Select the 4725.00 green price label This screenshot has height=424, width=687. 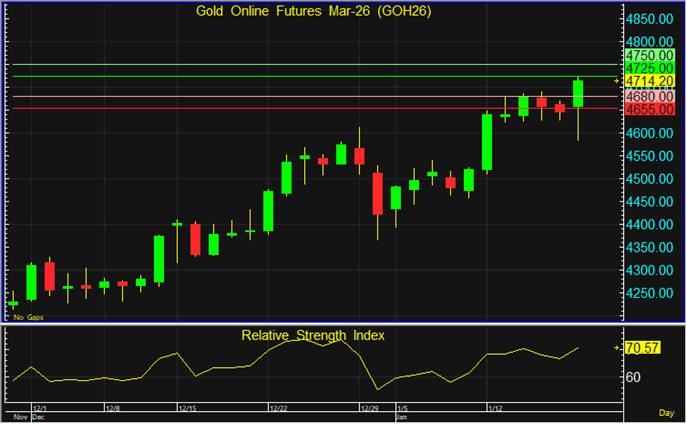(x=647, y=68)
